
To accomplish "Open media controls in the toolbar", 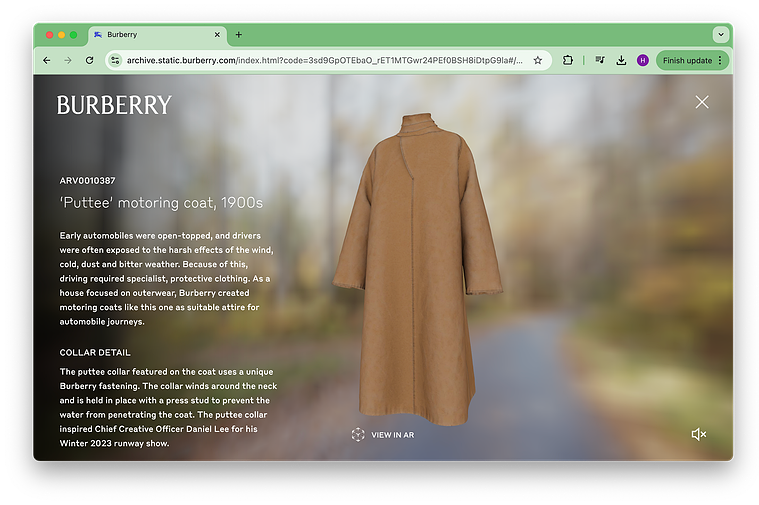I will tap(600, 61).
